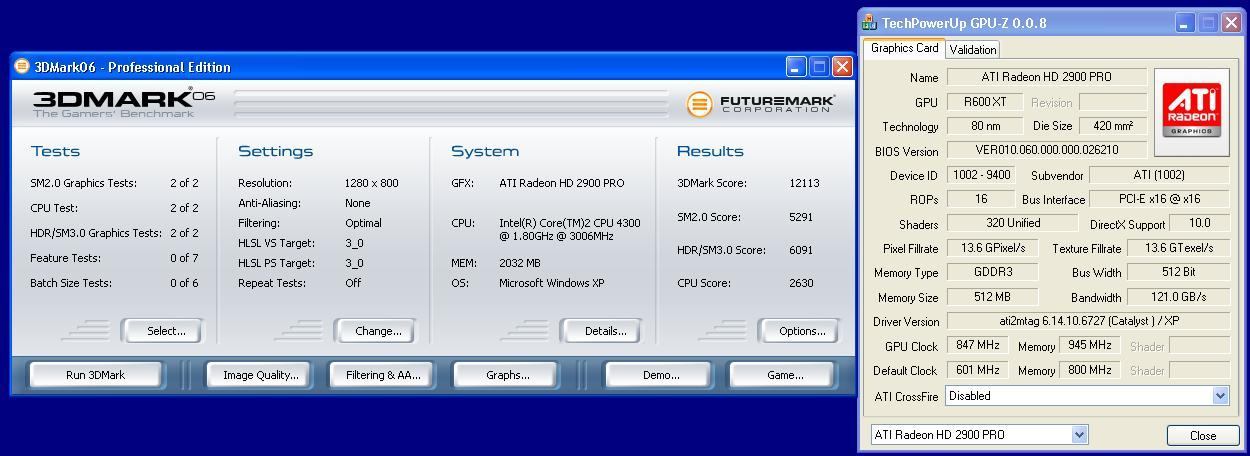
Task: Close the GPU-Z window using title bar X
Action: coord(1230,22)
